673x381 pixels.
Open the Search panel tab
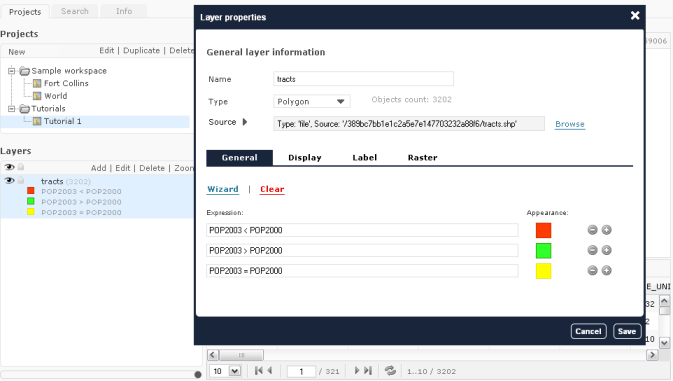pos(75,11)
